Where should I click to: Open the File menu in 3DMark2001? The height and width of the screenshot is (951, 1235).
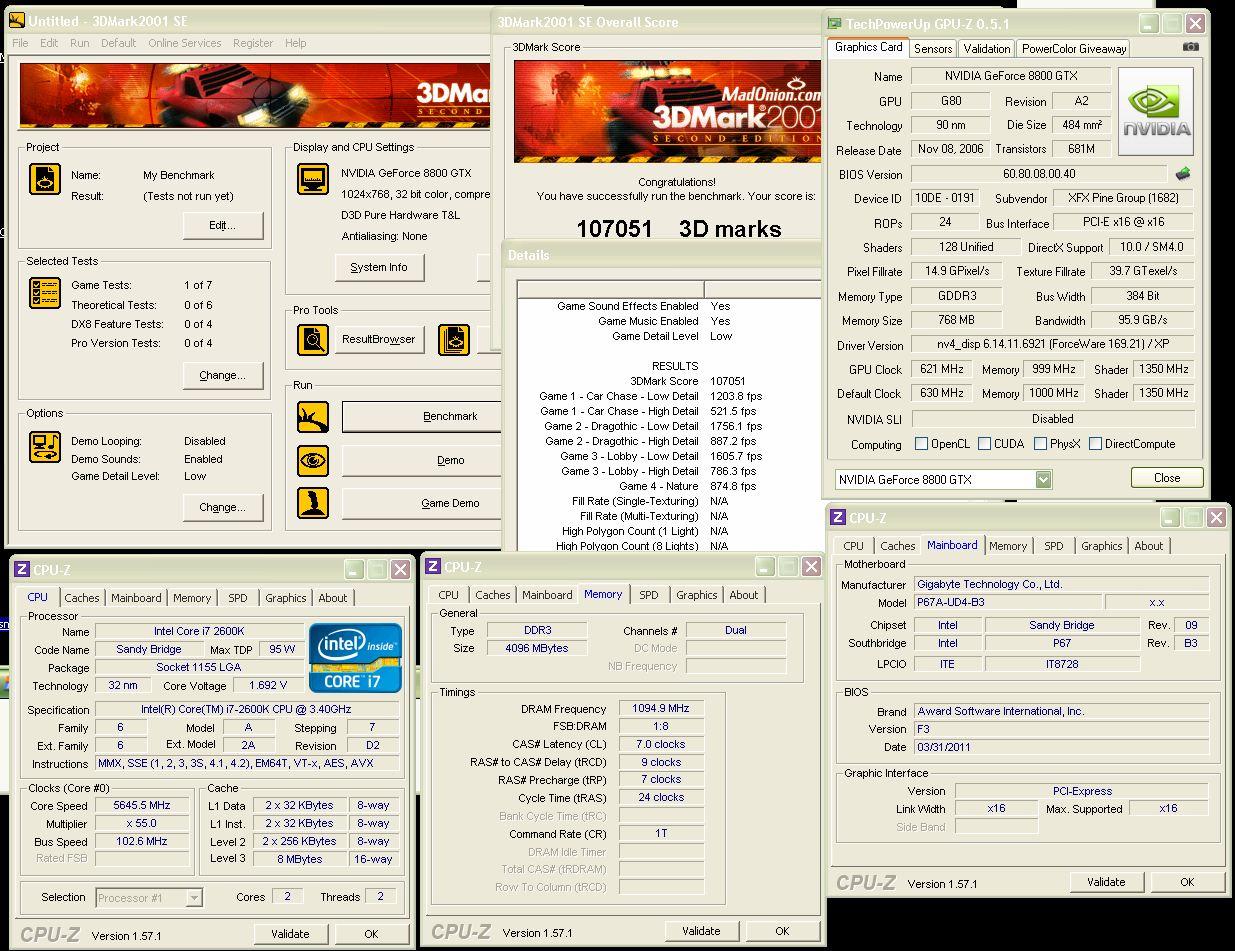click(x=20, y=43)
